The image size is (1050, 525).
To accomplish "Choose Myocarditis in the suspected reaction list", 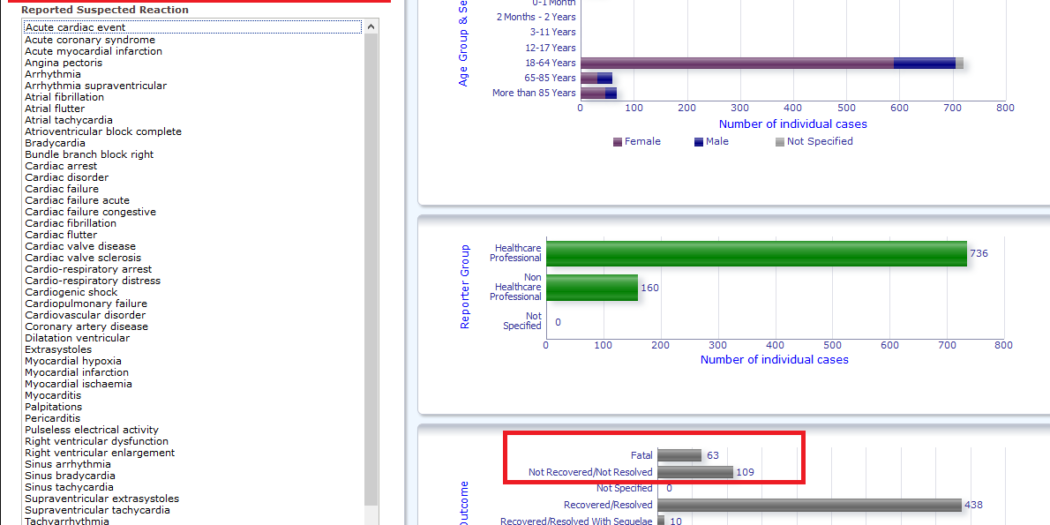I will tap(53, 395).
